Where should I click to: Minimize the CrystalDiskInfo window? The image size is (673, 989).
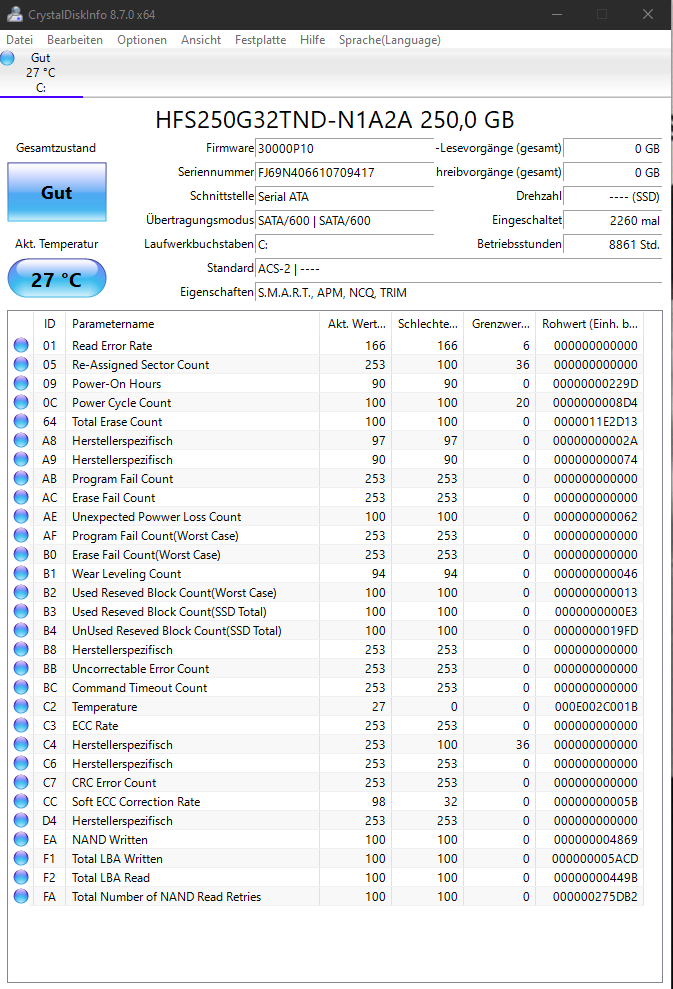(557, 15)
